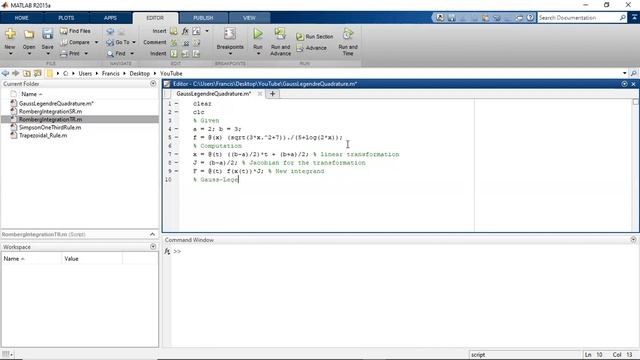The height and width of the screenshot is (360, 640).
Task: Click the Find magnifier icon in ribbon
Action: coord(110,53)
